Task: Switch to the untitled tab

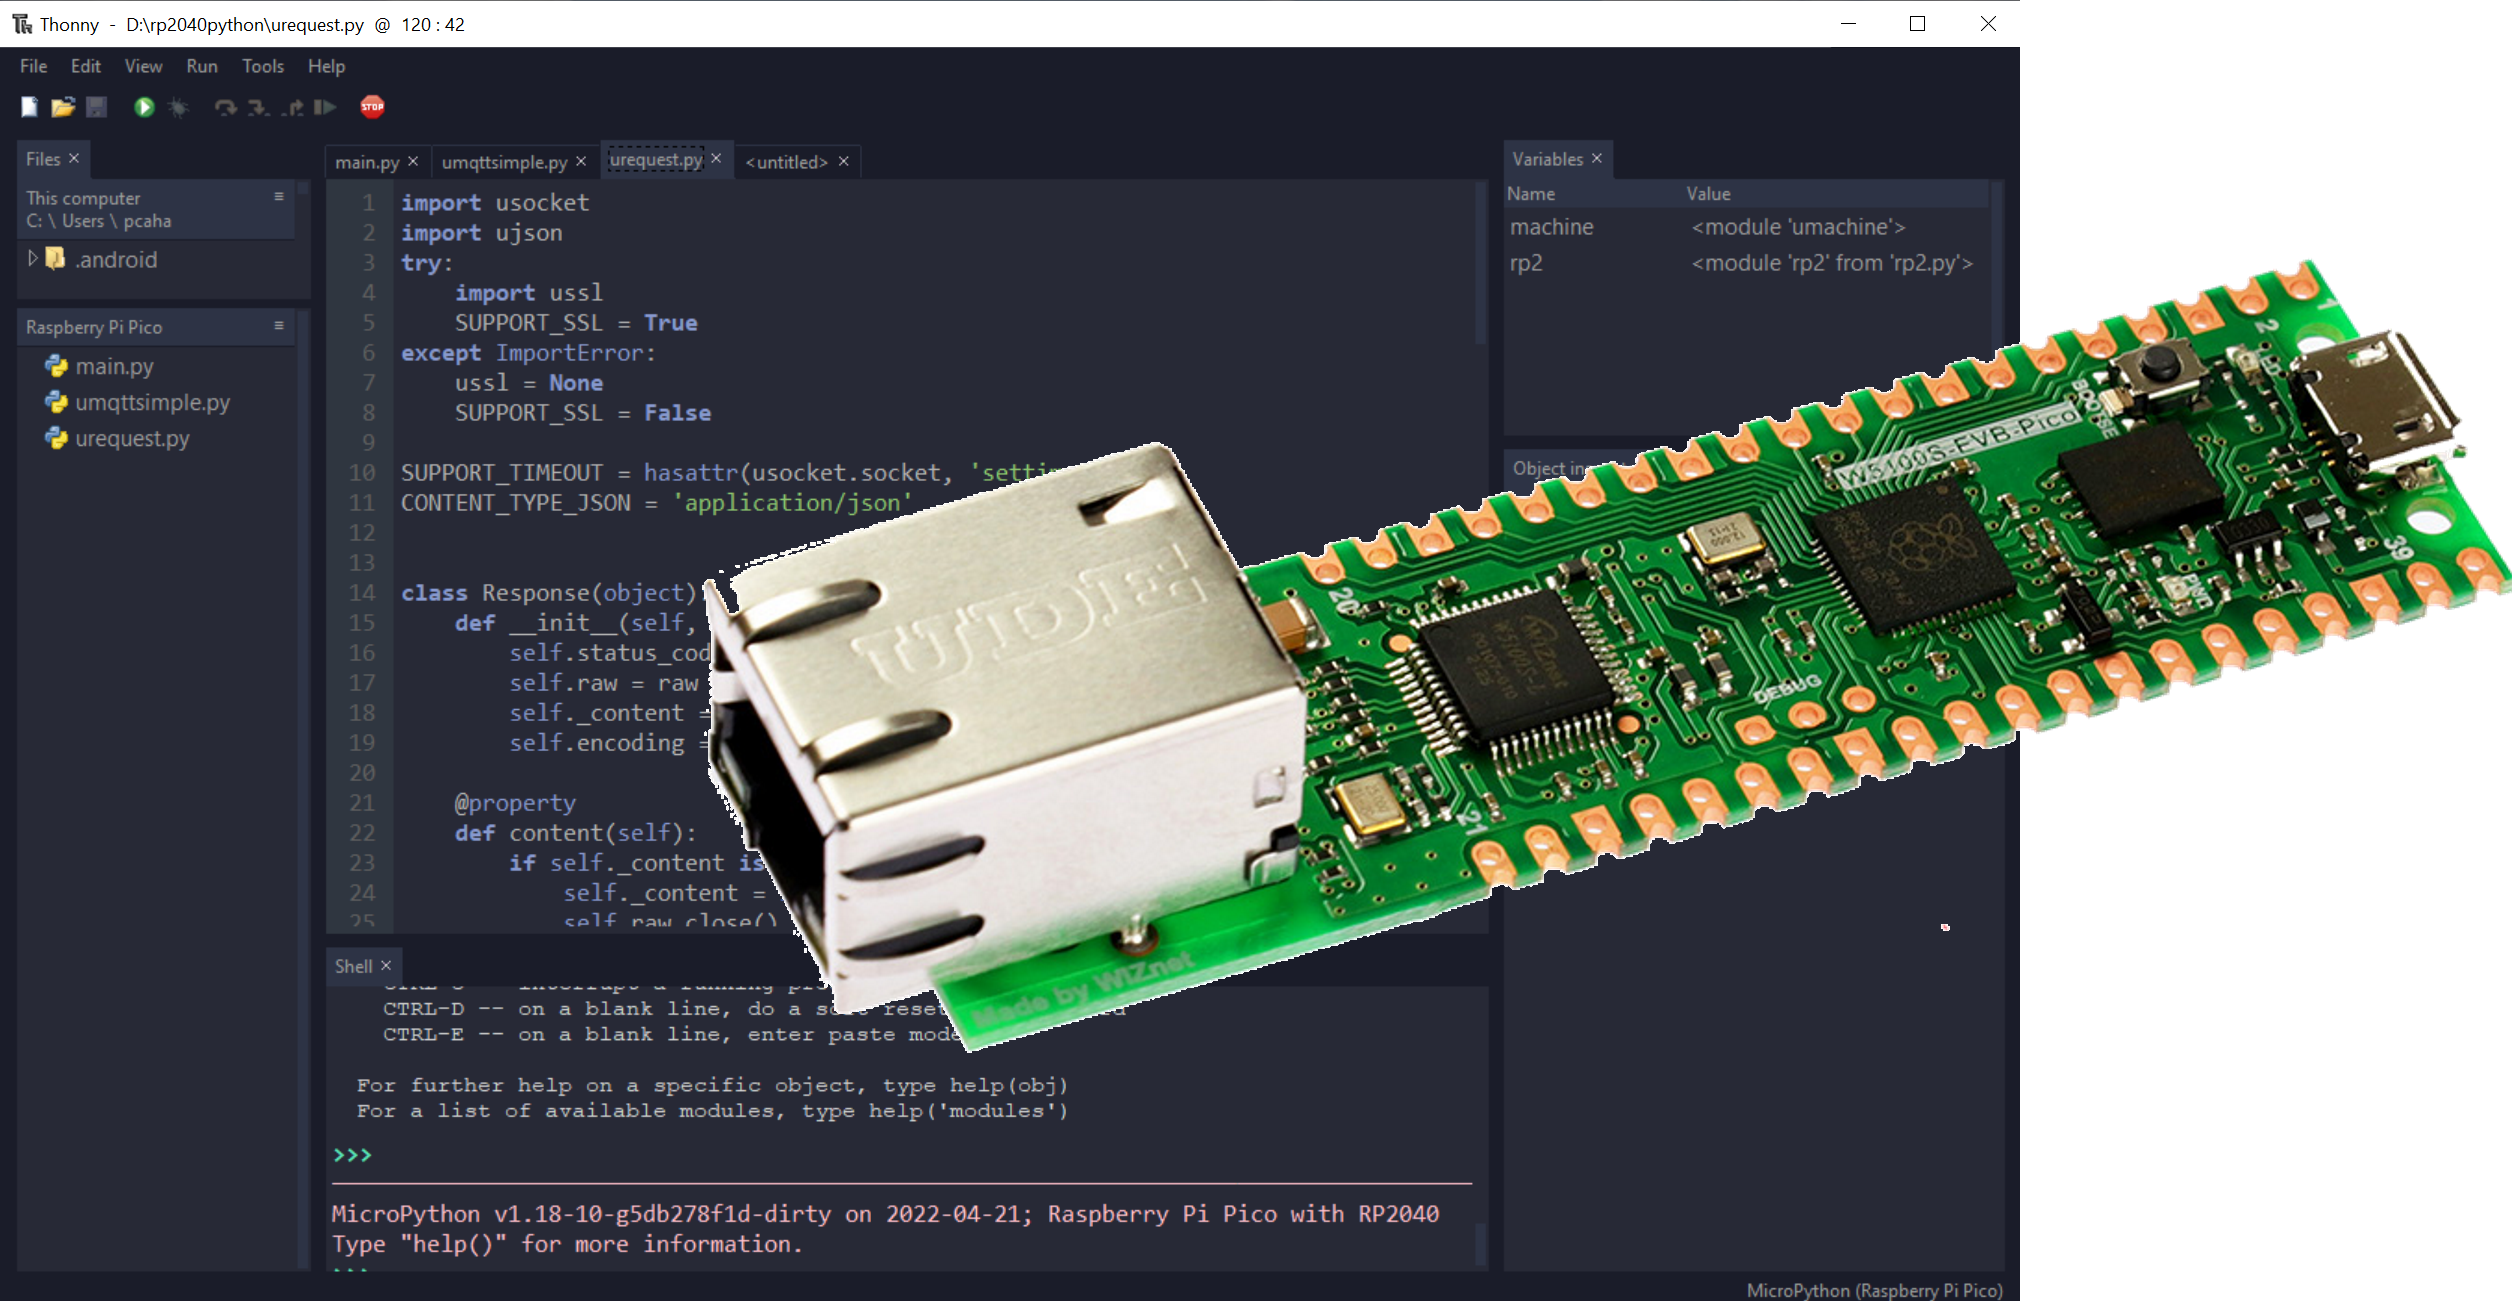Action: pyautogui.click(x=787, y=162)
